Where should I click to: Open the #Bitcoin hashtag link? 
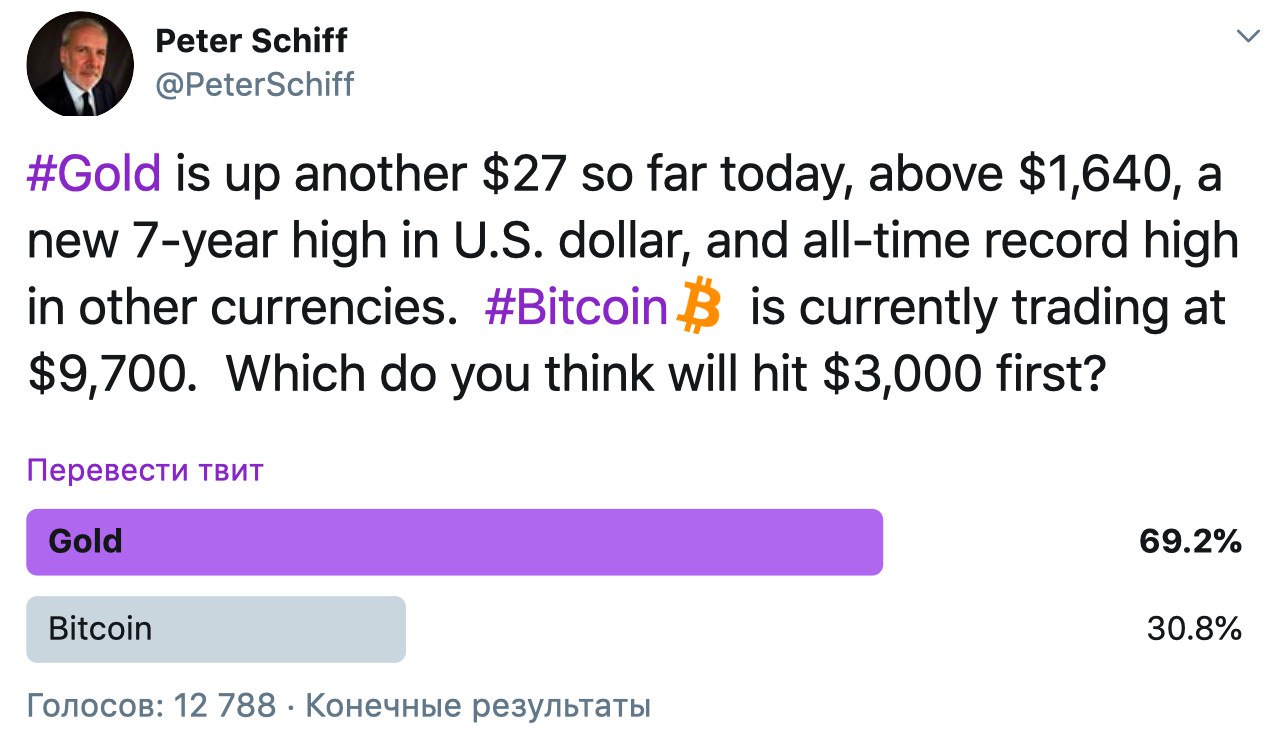(575, 308)
